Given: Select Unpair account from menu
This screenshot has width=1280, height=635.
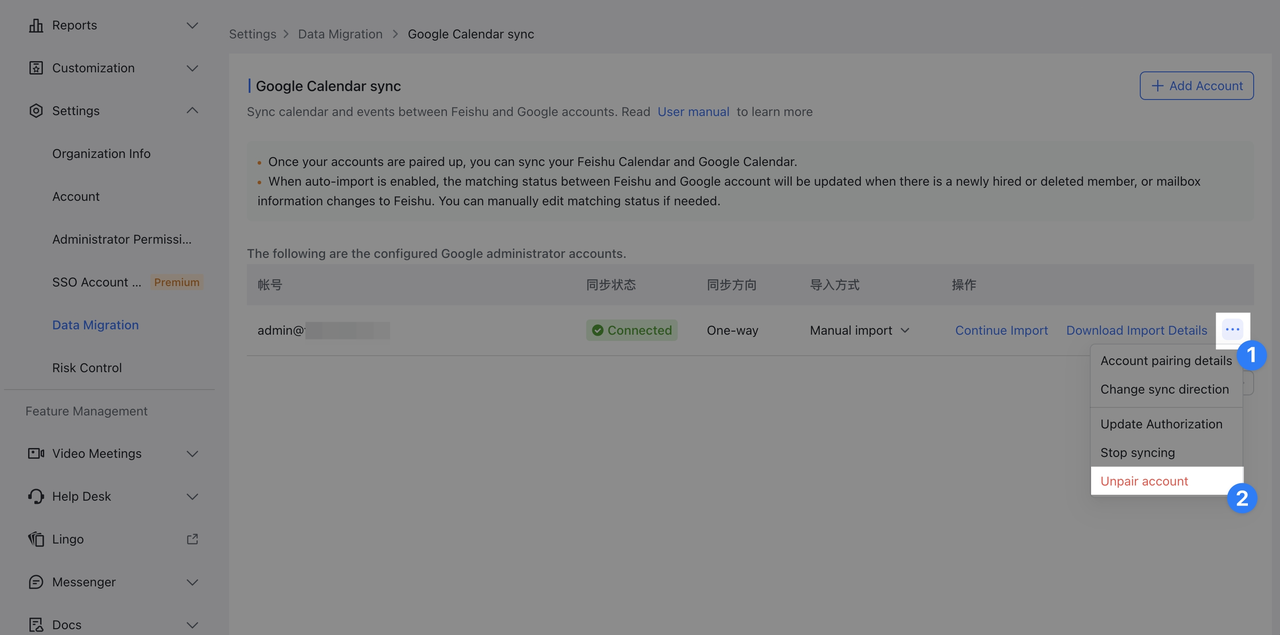Looking at the screenshot, I should [1144, 481].
